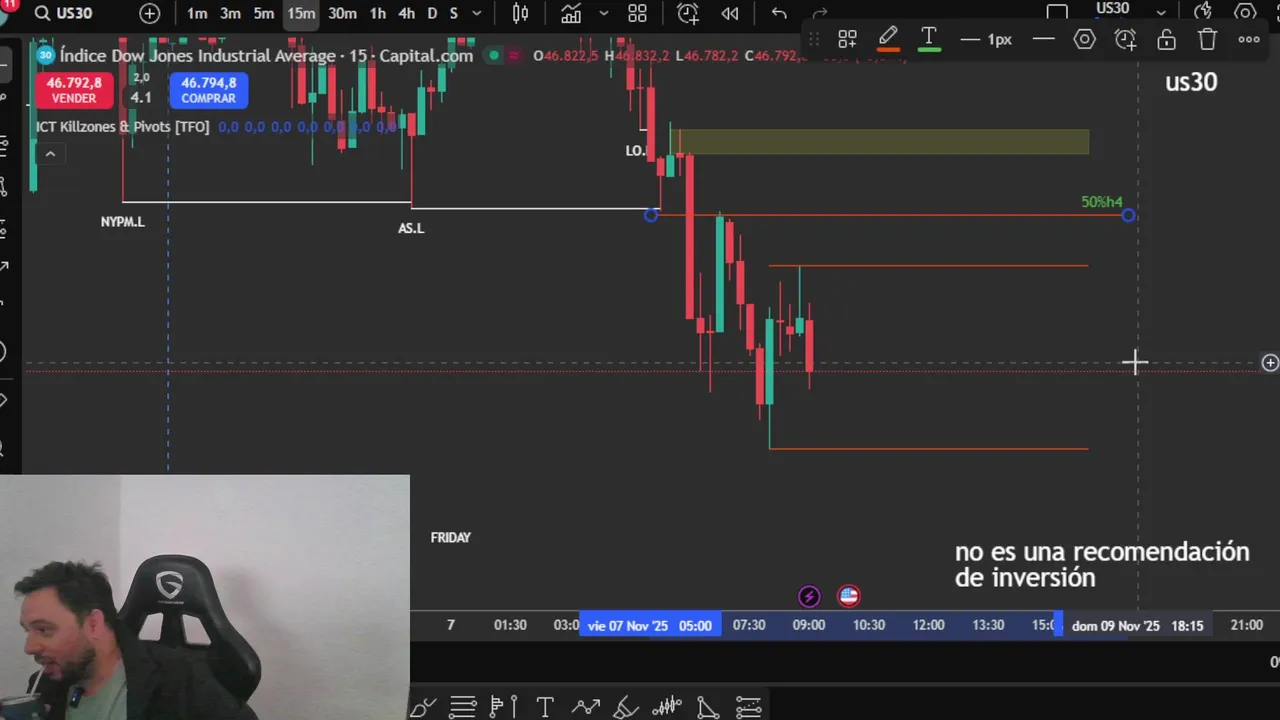Open the line style dropdown
This screenshot has width=1280, height=720.
(x=1043, y=39)
